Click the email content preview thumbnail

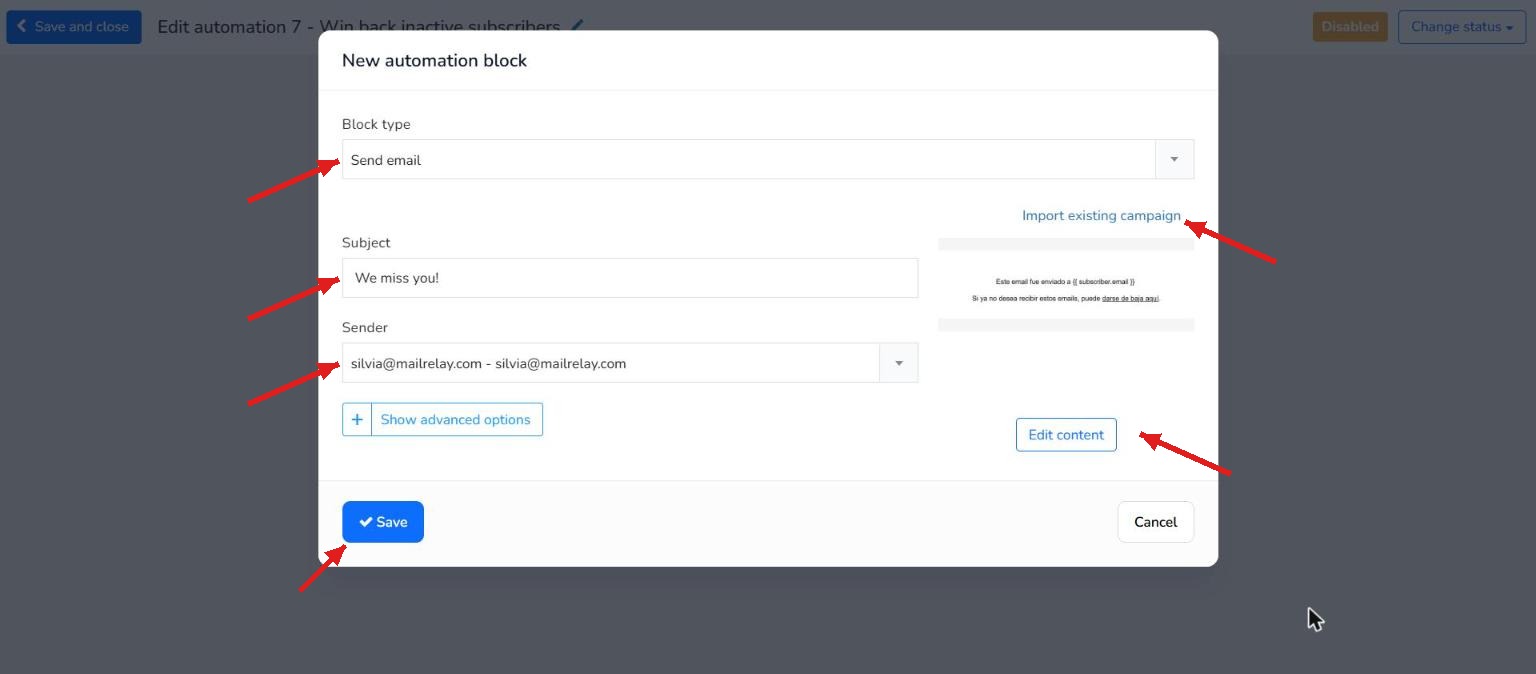click(x=1066, y=285)
